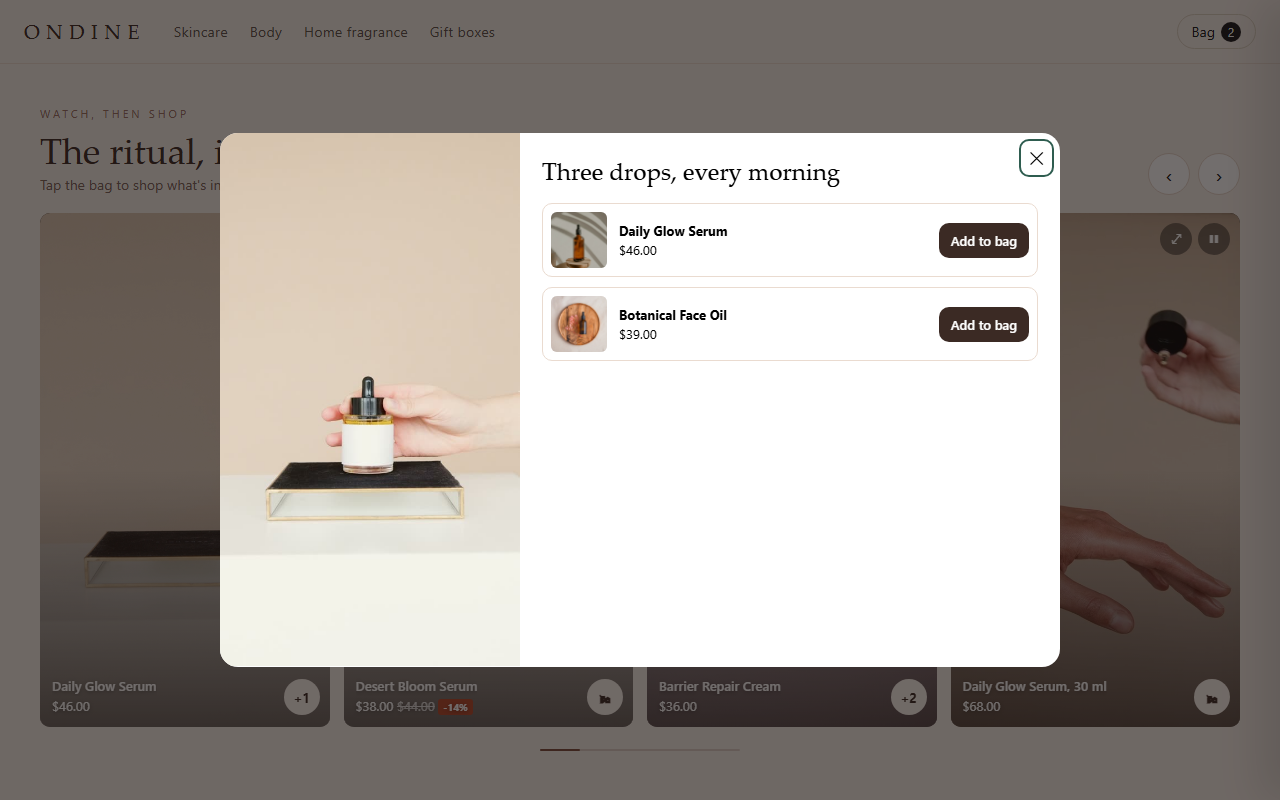Click the WATCH, THEN SHOP label
This screenshot has height=800, width=1280.
coord(114,114)
